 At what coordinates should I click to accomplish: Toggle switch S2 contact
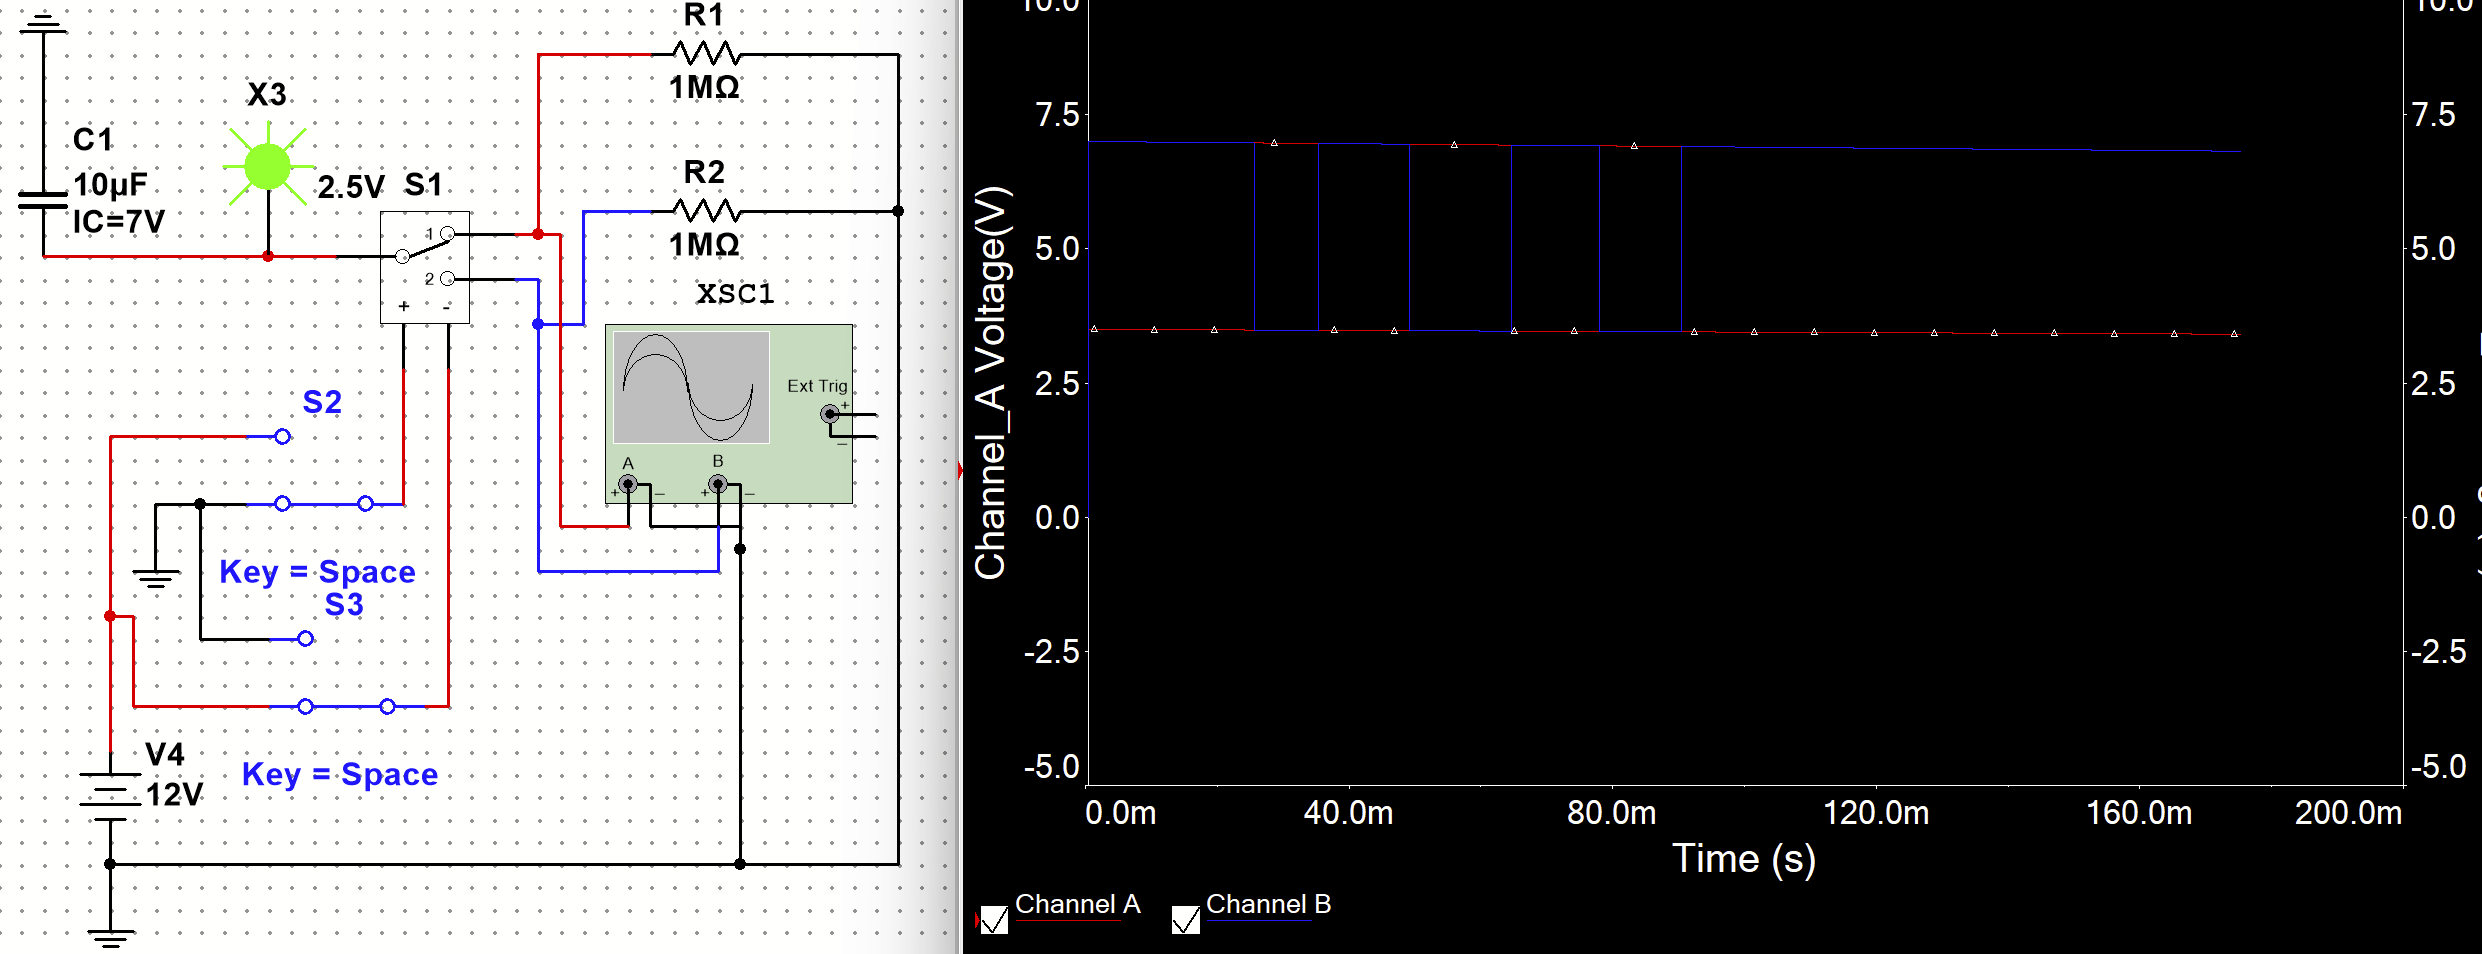pyautogui.click(x=324, y=503)
